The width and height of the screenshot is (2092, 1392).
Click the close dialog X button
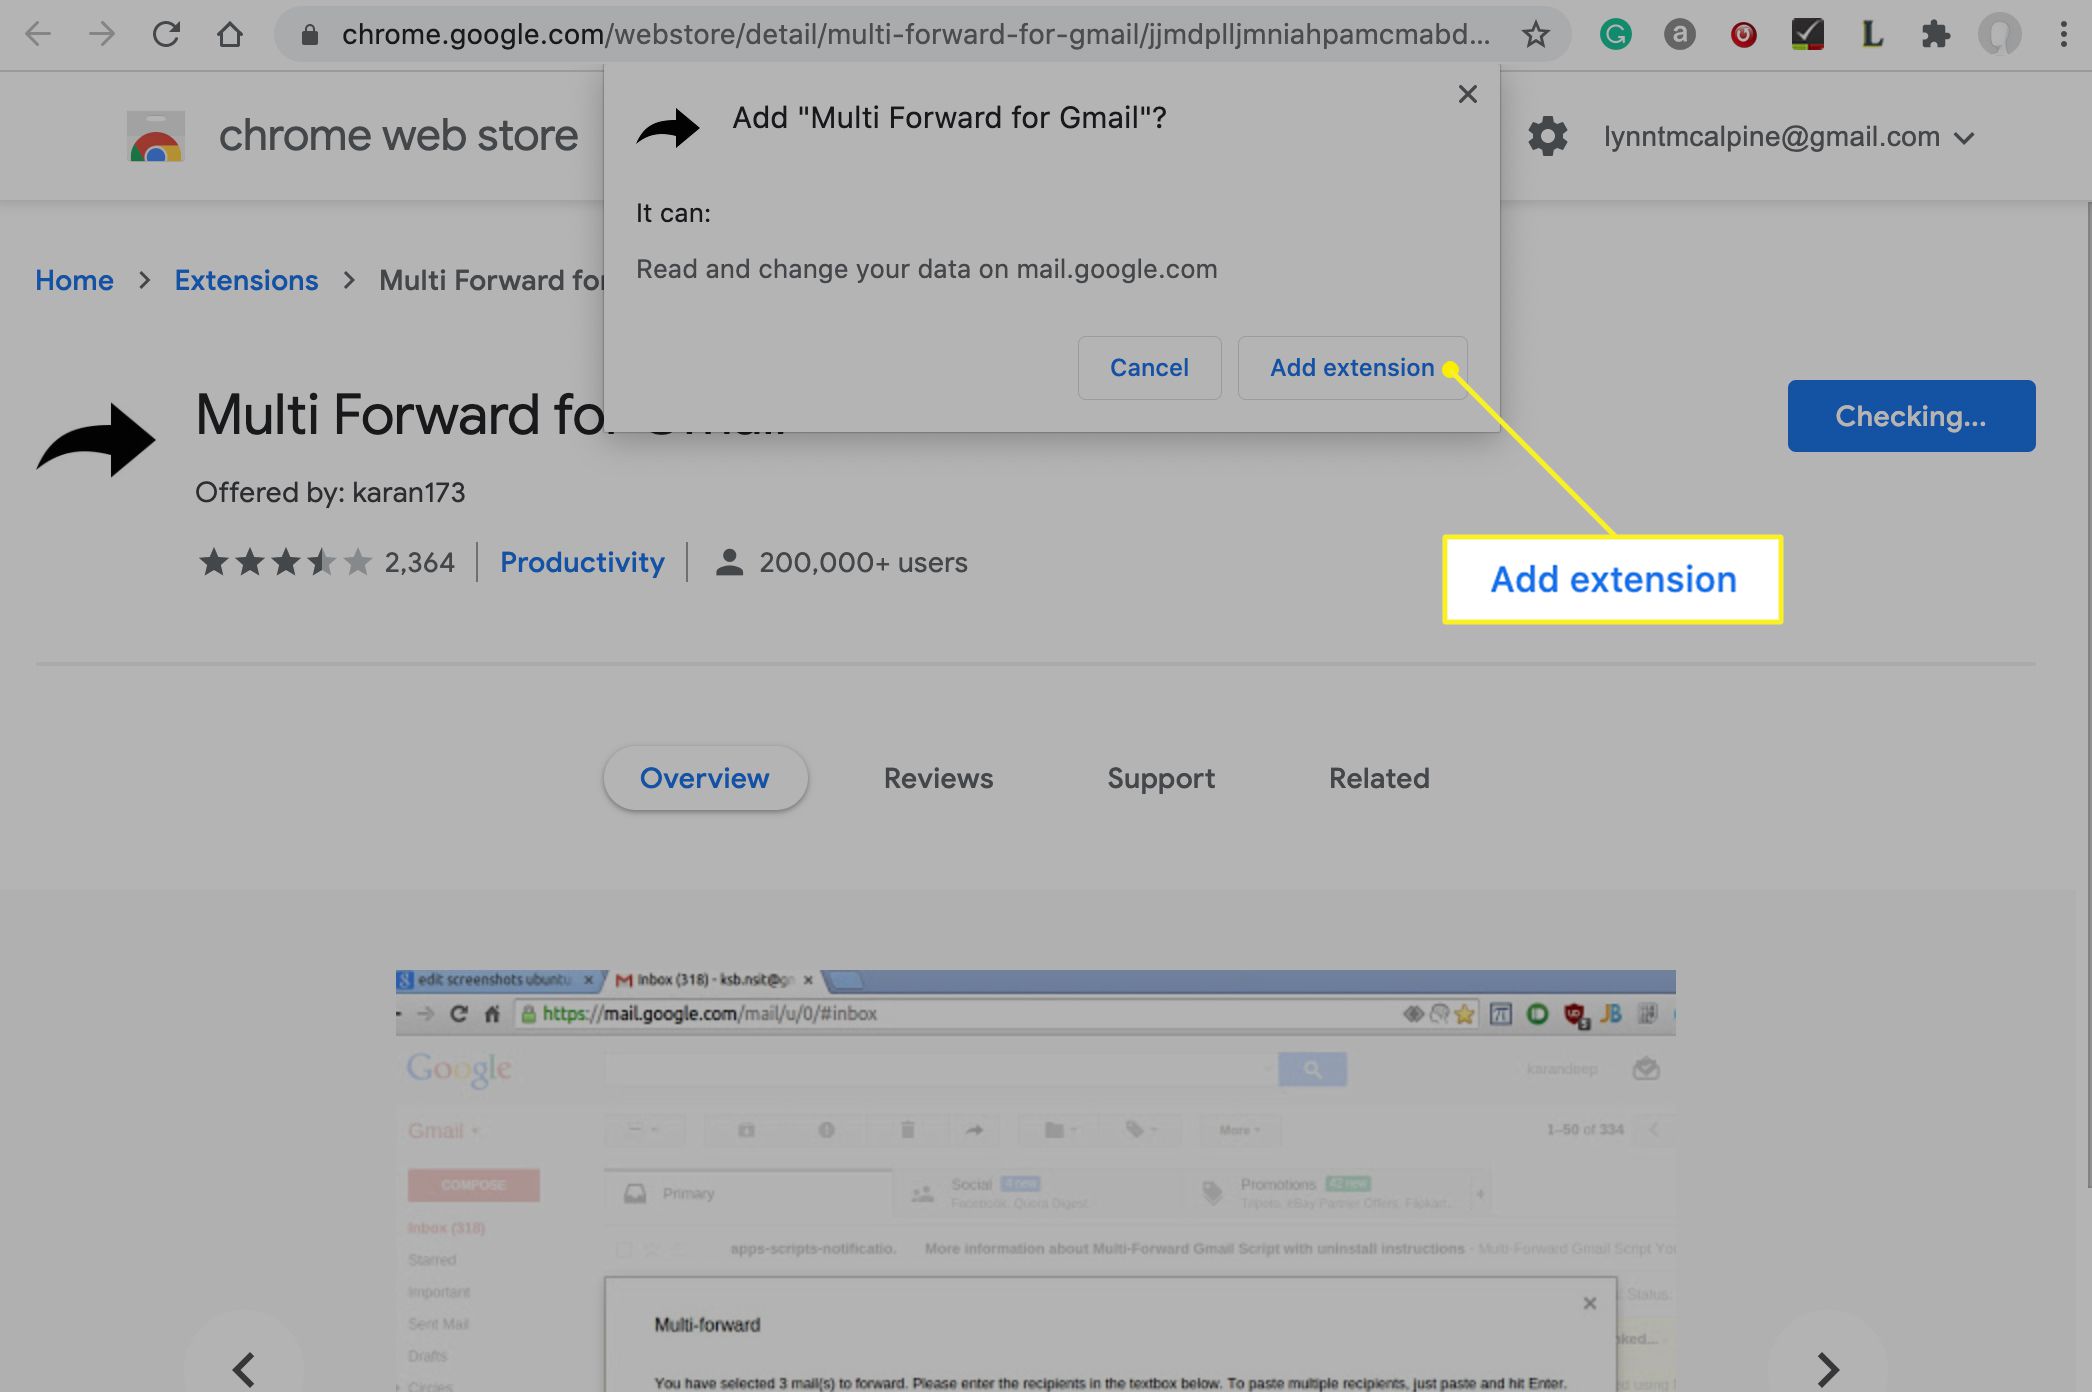point(1466,93)
